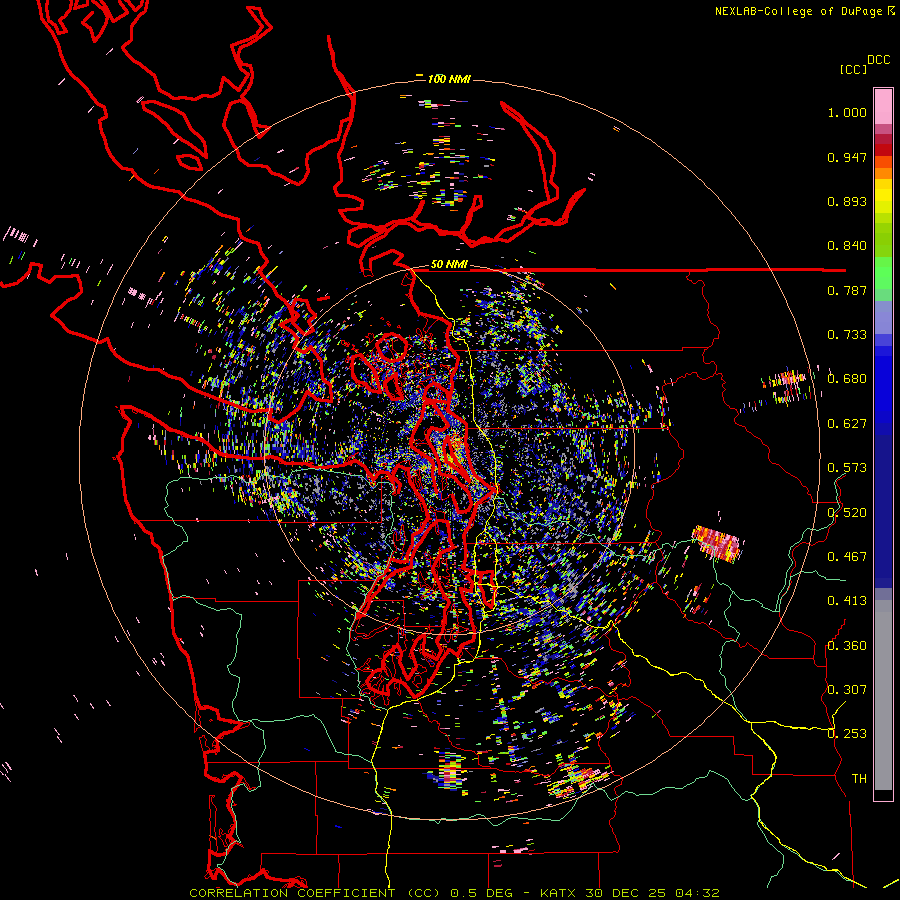The height and width of the screenshot is (900, 900).
Task: Click the TH label on the scale
Action: 859,778
